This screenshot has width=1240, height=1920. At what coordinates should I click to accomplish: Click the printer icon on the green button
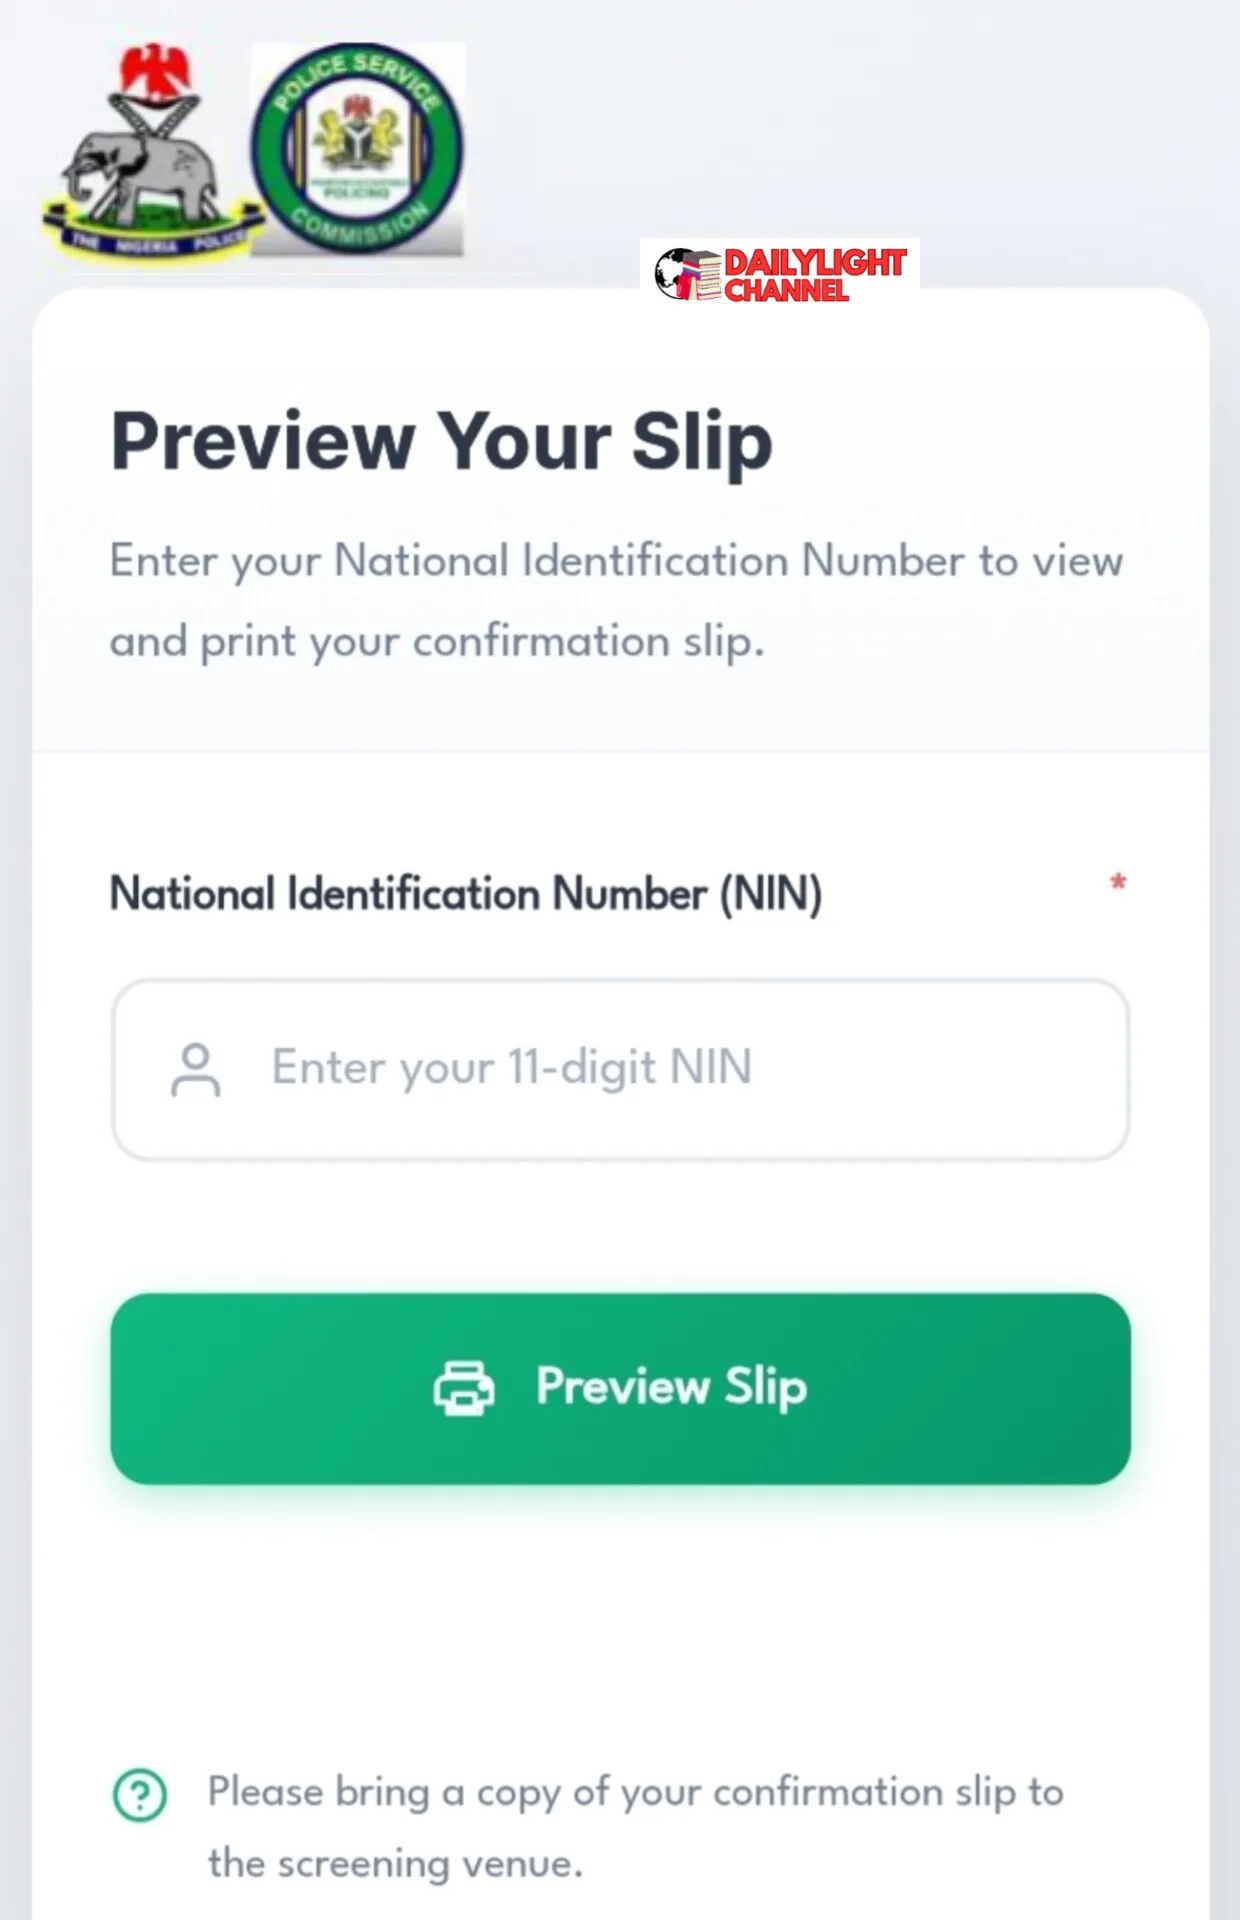click(463, 1387)
